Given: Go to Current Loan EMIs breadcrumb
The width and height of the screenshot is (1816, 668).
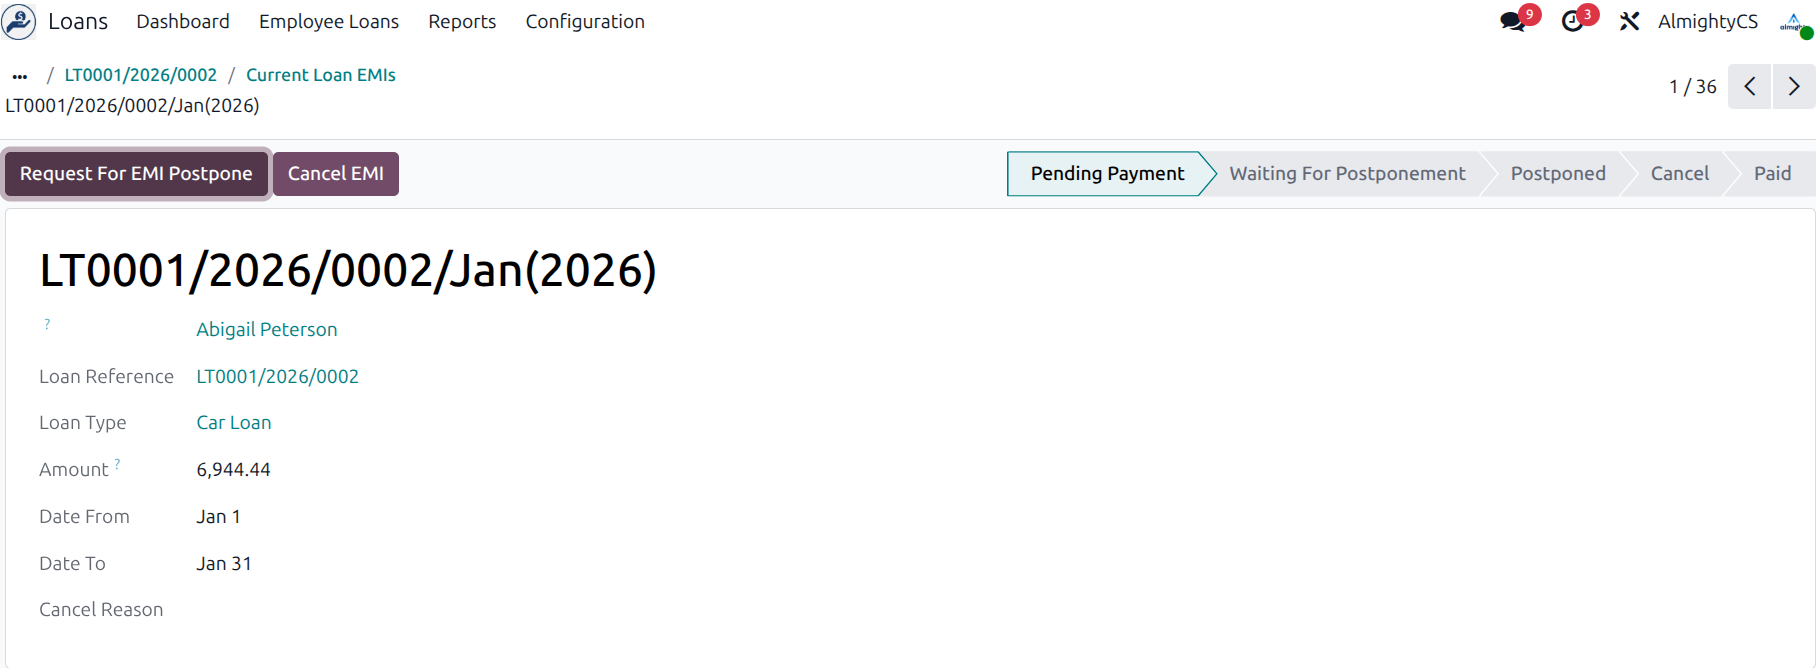Looking at the screenshot, I should [321, 75].
